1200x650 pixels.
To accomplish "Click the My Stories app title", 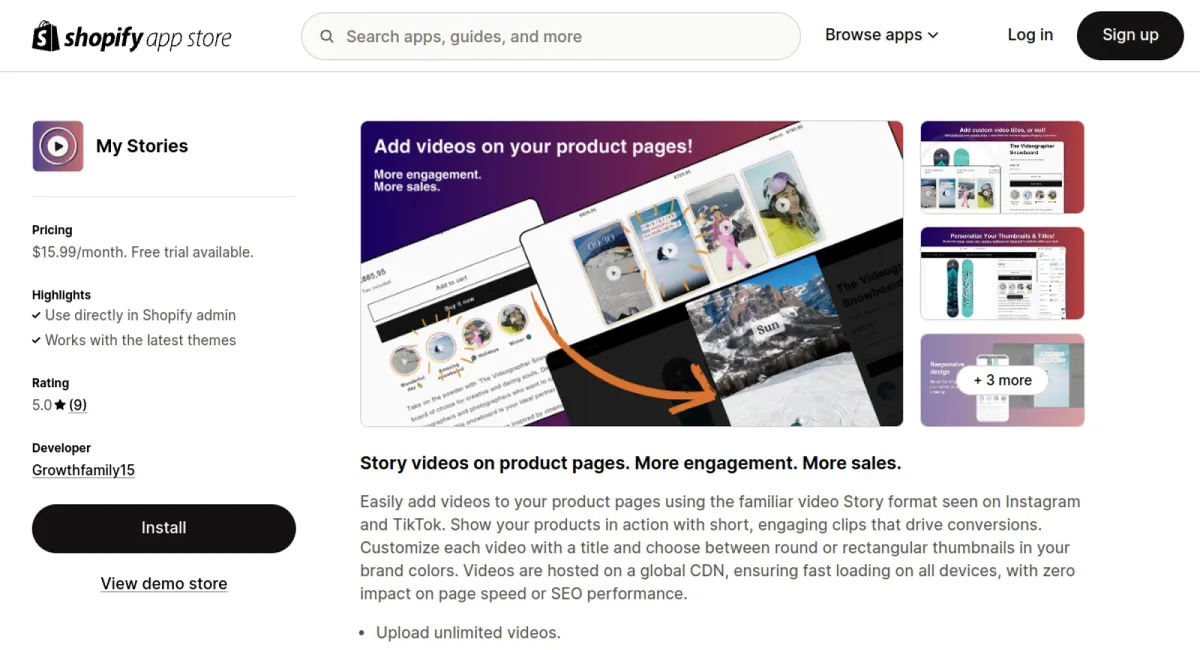I will click(x=142, y=146).
